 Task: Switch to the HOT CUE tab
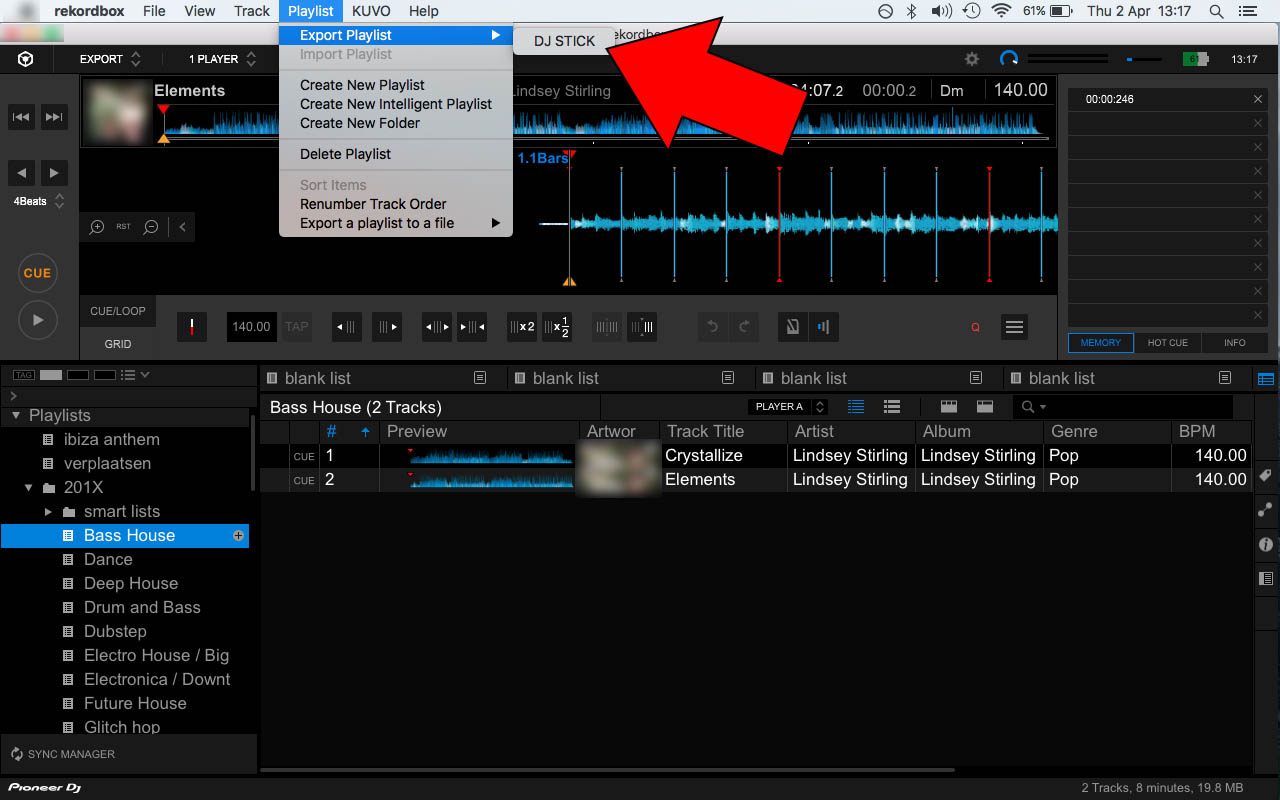point(1167,343)
